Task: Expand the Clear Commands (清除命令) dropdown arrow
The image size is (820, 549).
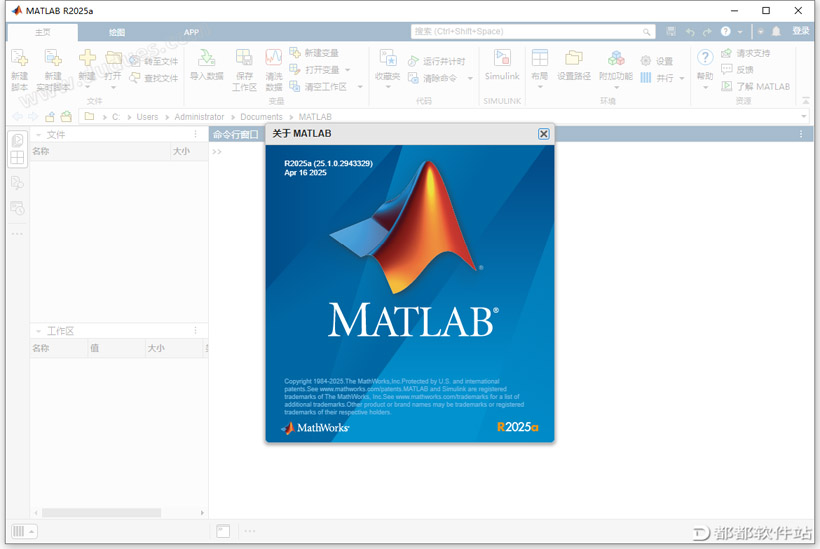Action: 470,78
